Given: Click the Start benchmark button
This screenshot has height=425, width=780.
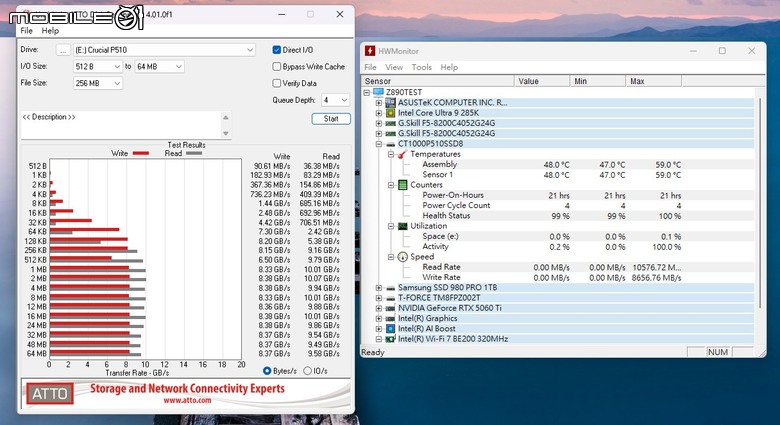Looking at the screenshot, I should pos(331,118).
